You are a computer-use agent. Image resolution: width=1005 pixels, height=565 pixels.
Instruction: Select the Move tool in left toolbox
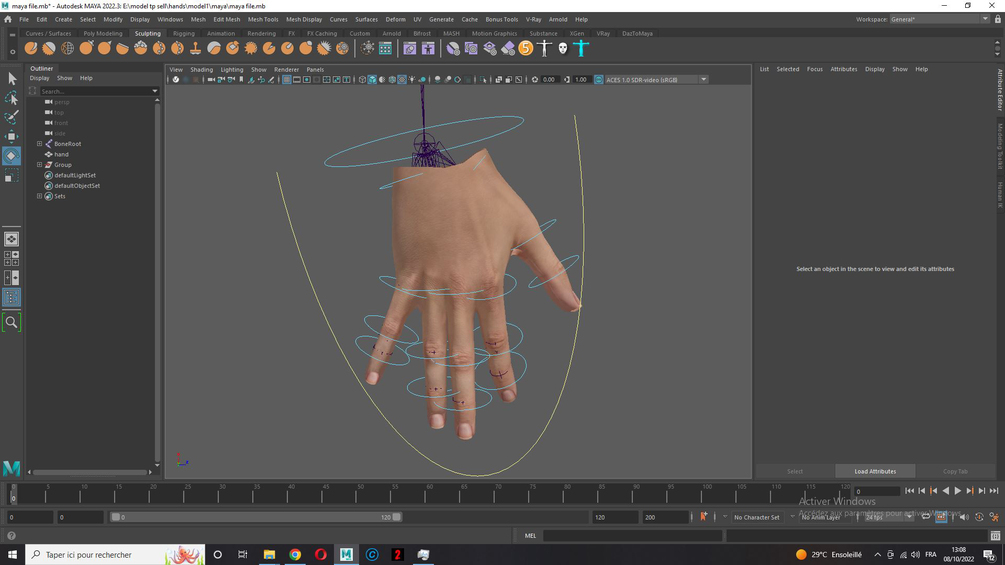(x=12, y=136)
